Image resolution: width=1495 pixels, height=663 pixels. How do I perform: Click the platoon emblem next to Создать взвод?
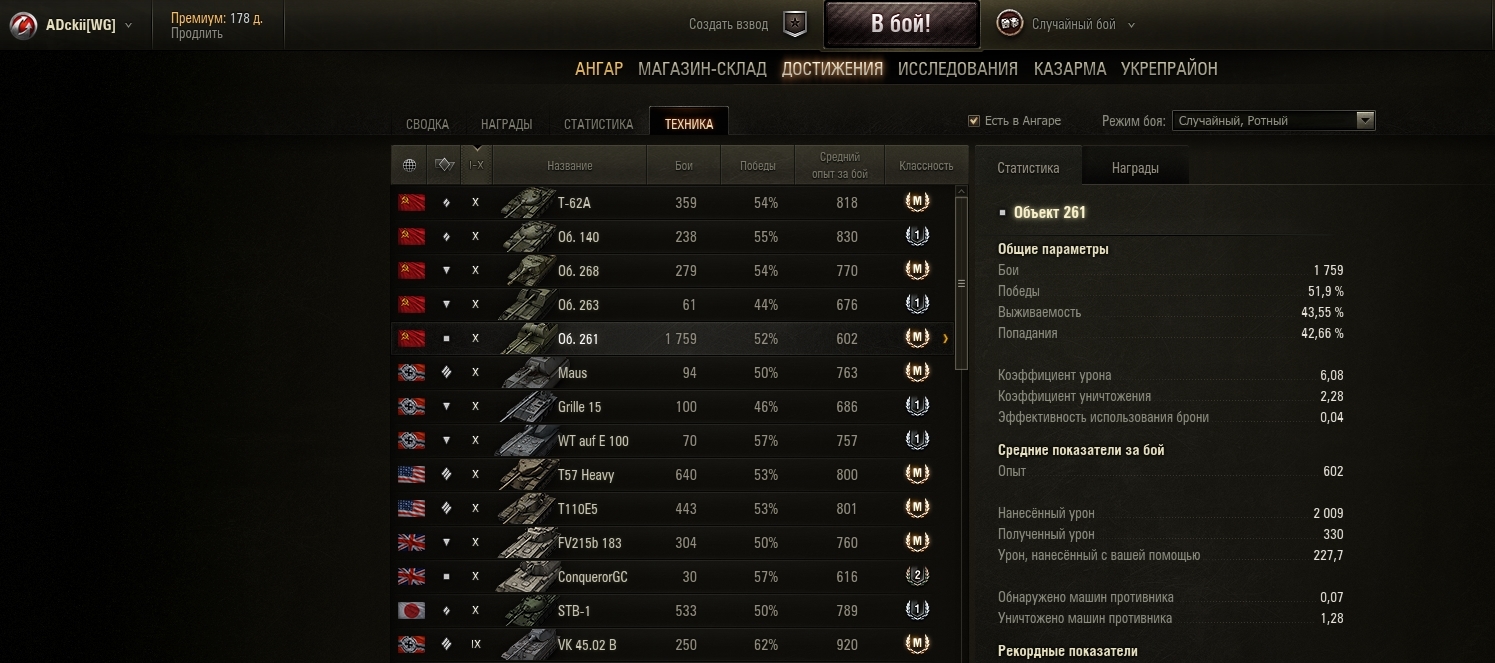[x=794, y=24]
